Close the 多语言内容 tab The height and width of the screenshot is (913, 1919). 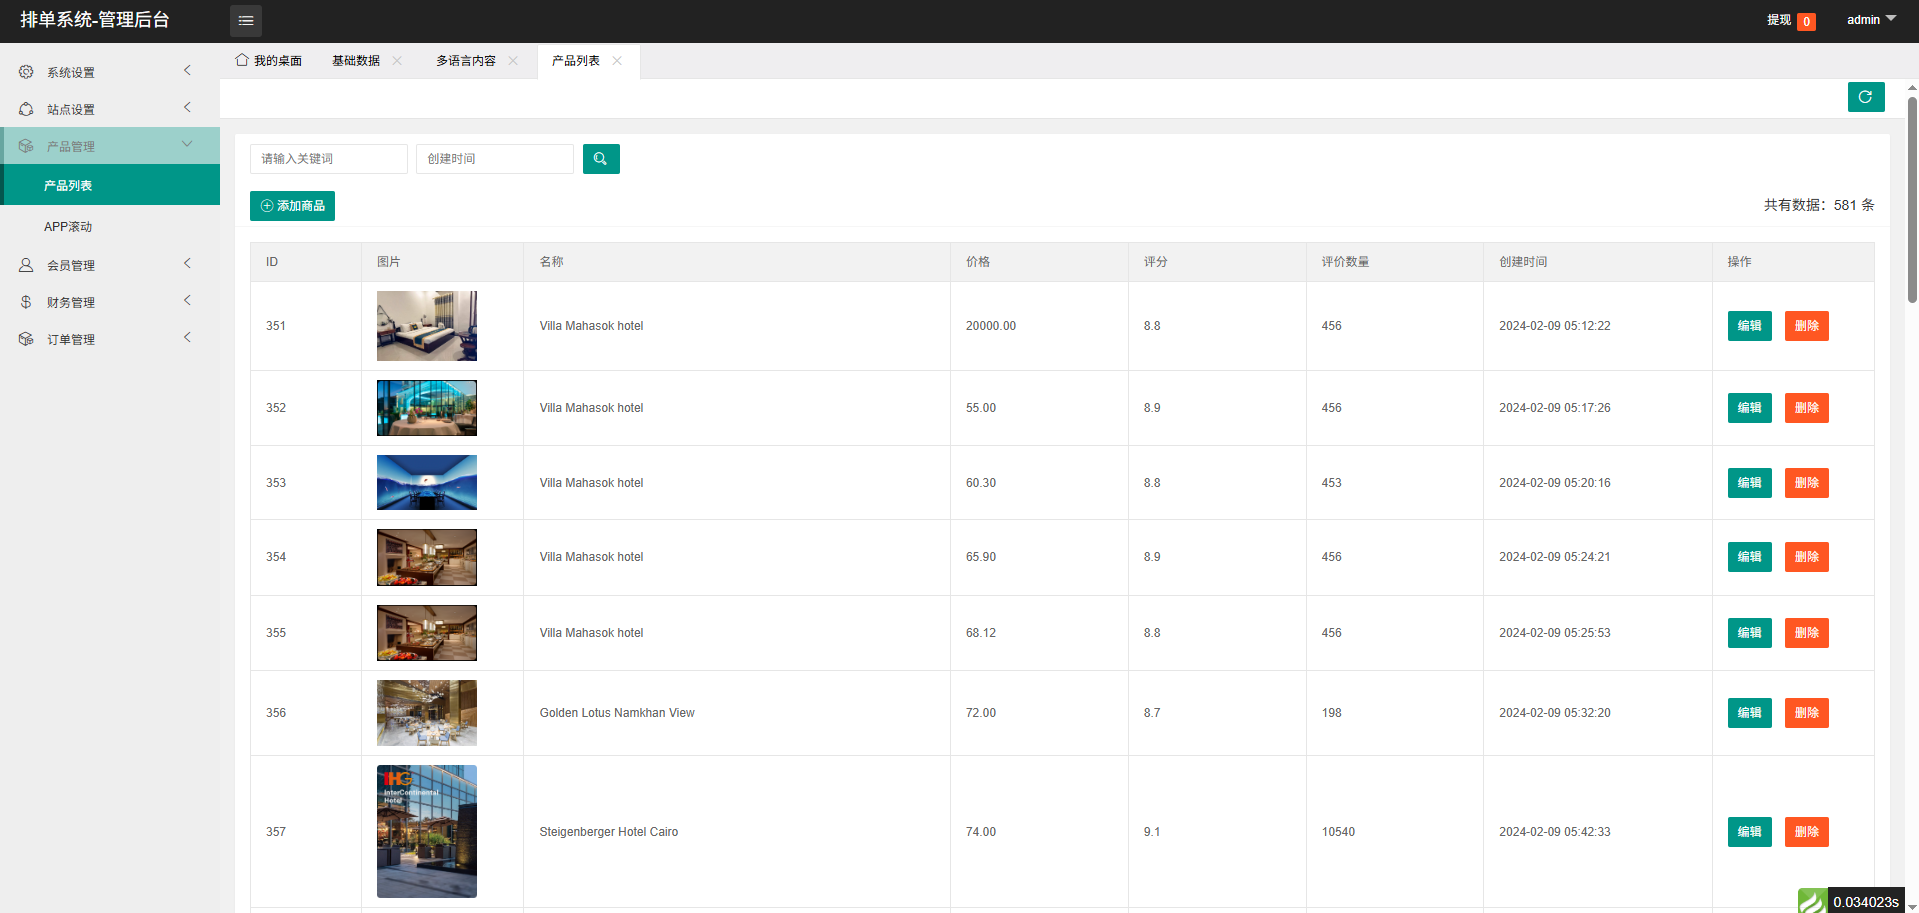pos(513,61)
